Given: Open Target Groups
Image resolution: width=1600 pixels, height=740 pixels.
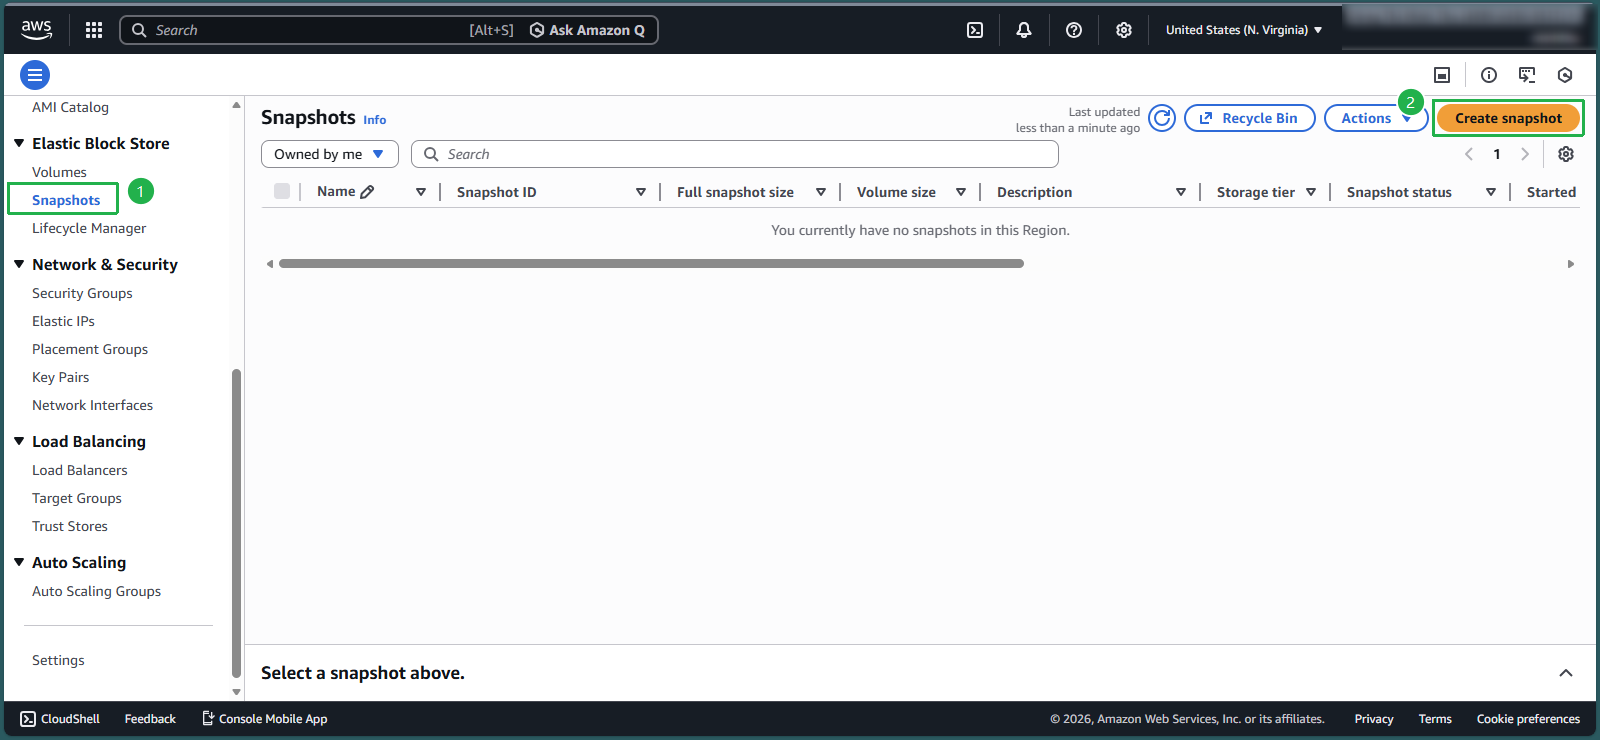Looking at the screenshot, I should click(77, 498).
